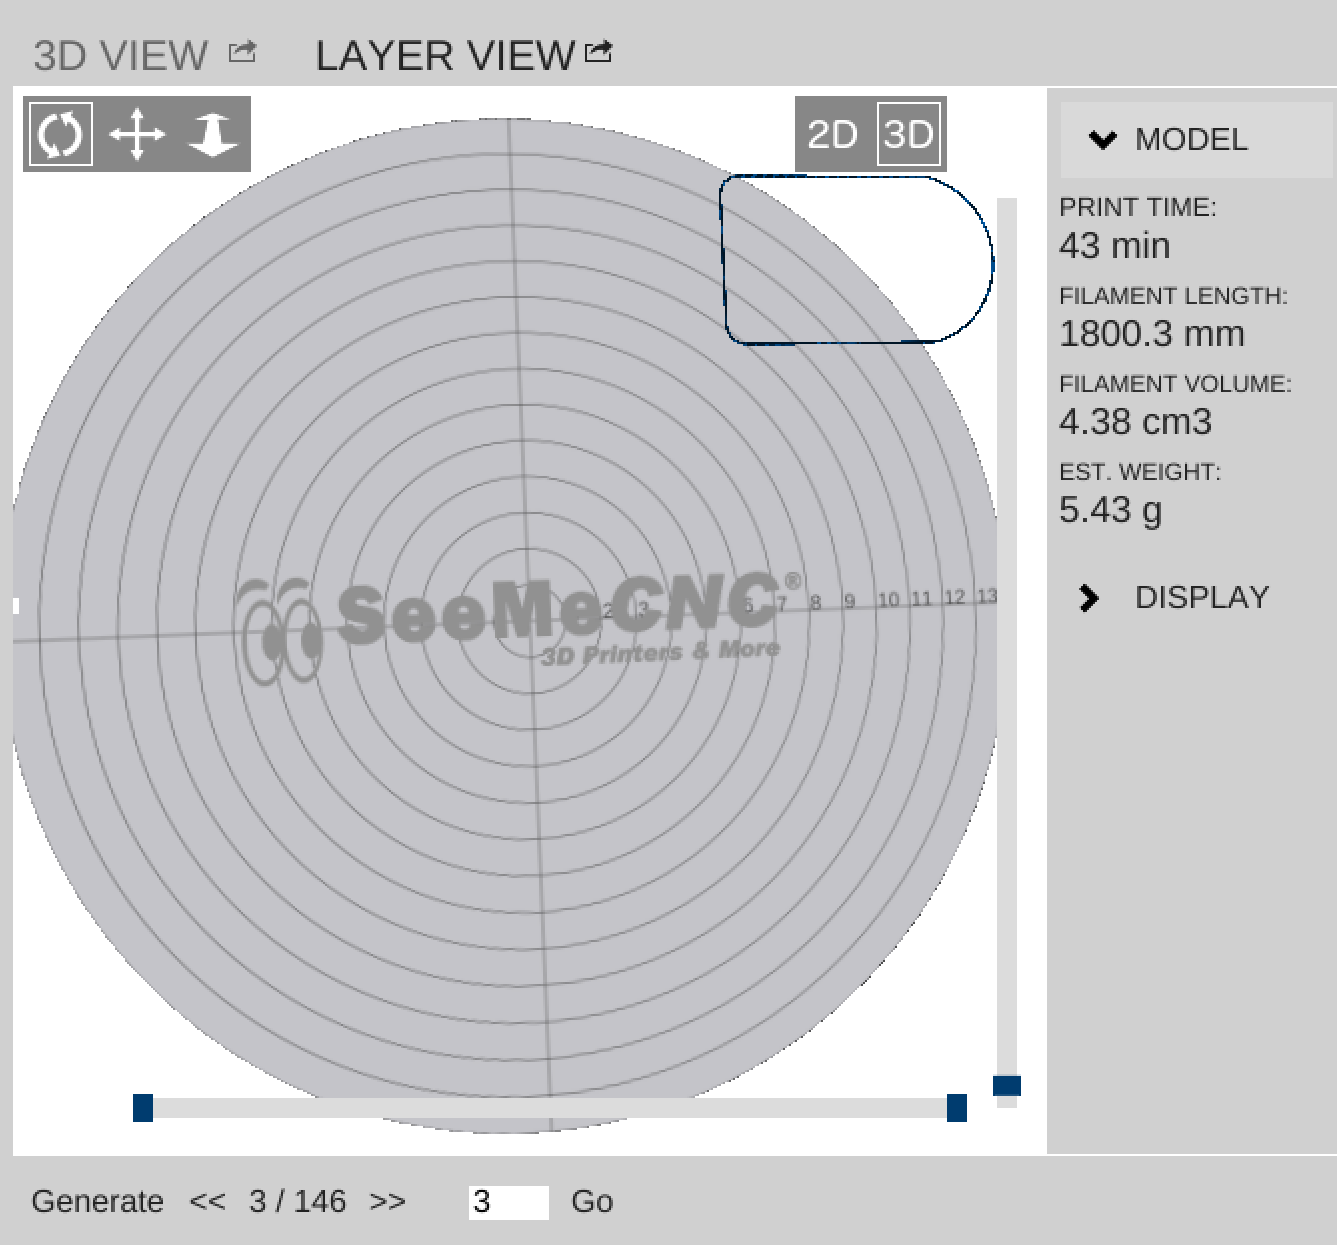The image size is (1337, 1245).
Task: Select the zoom view arrow tool icon
Action: coord(212,134)
